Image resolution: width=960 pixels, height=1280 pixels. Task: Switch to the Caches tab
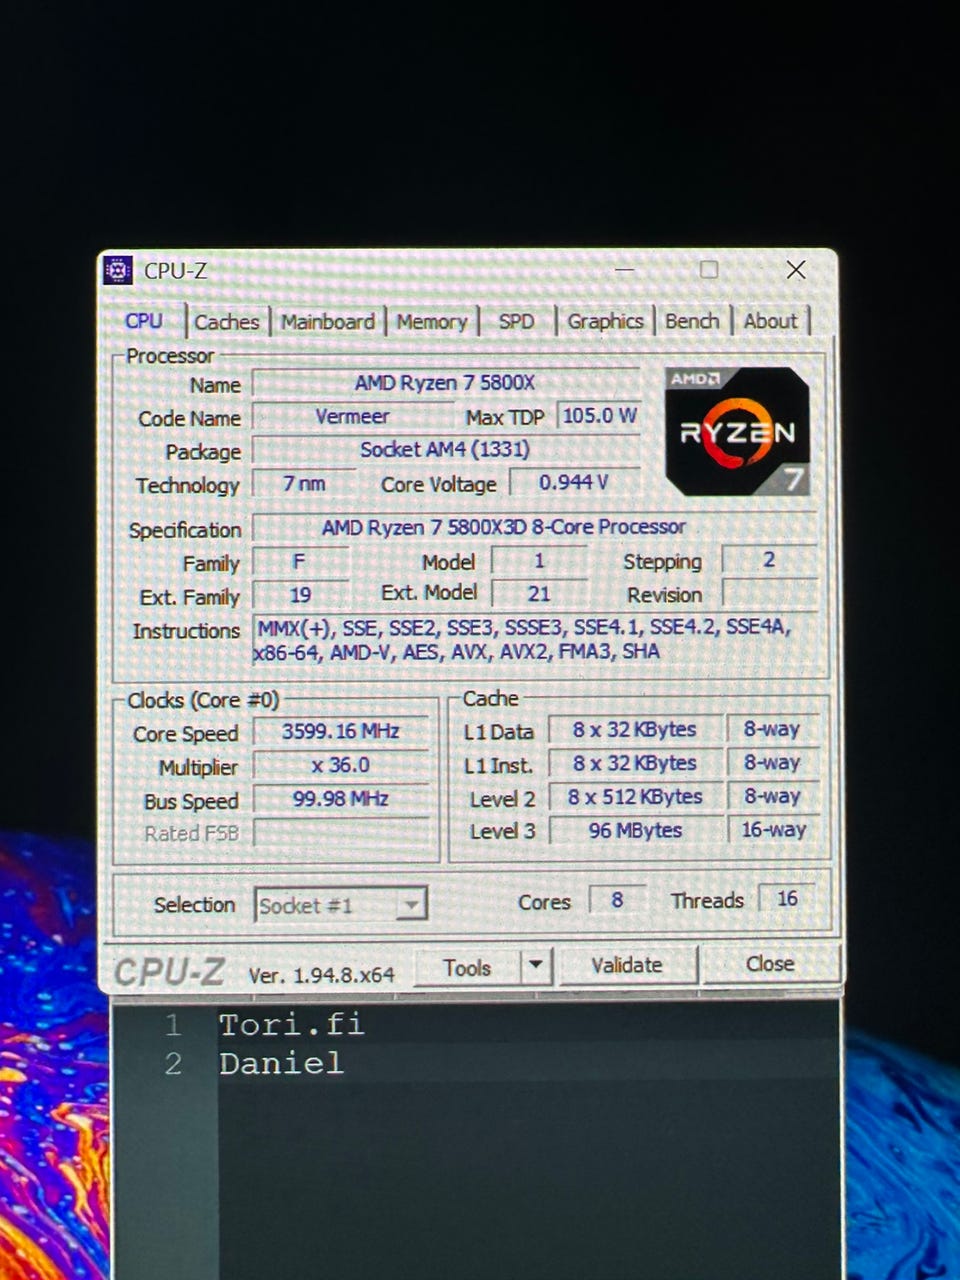(227, 322)
